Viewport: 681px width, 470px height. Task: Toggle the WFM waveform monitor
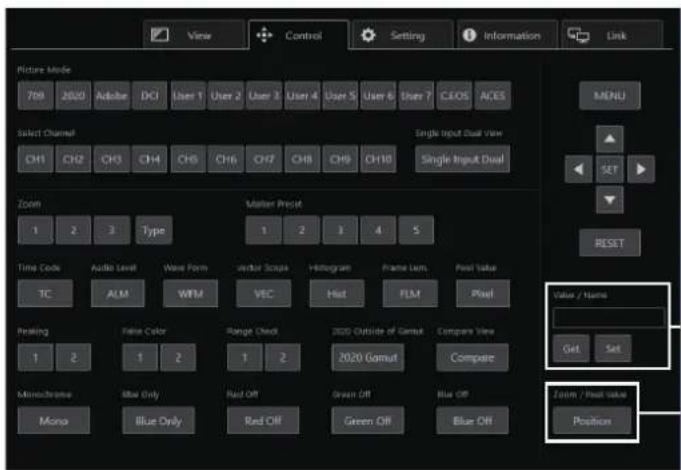pyautogui.click(x=191, y=294)
